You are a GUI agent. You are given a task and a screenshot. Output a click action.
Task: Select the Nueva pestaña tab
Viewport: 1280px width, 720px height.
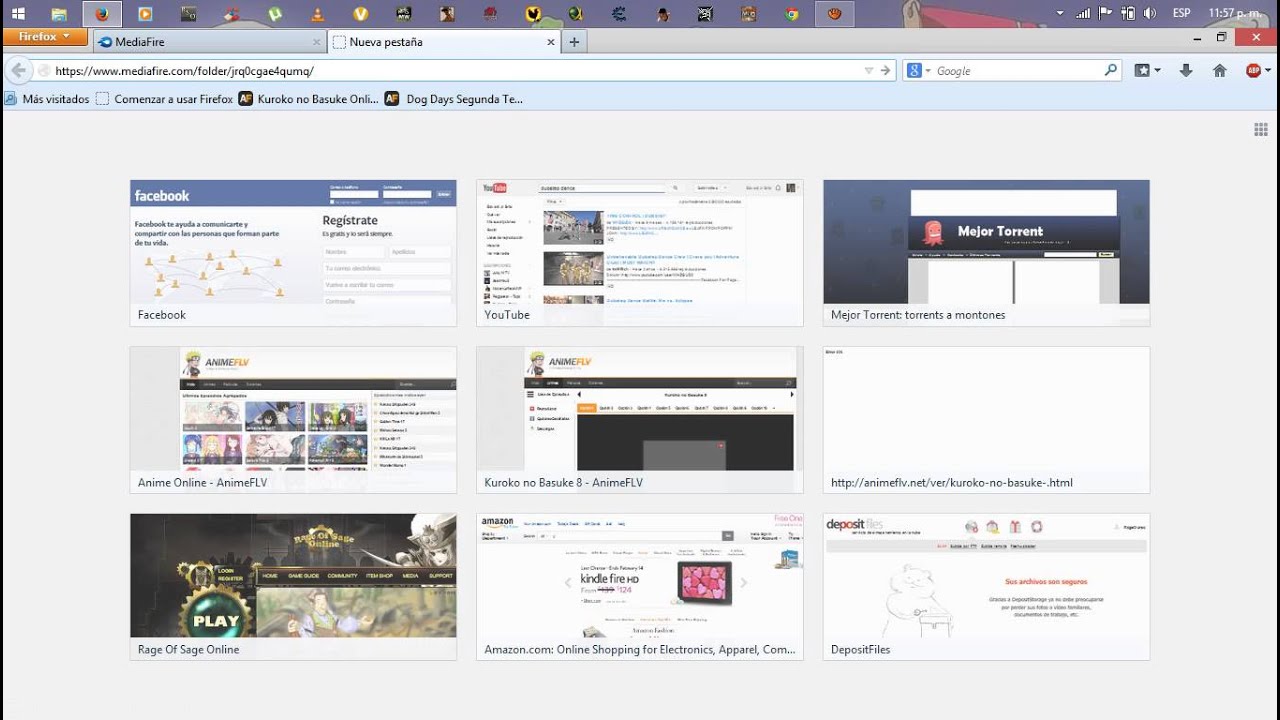click(445, 42)
